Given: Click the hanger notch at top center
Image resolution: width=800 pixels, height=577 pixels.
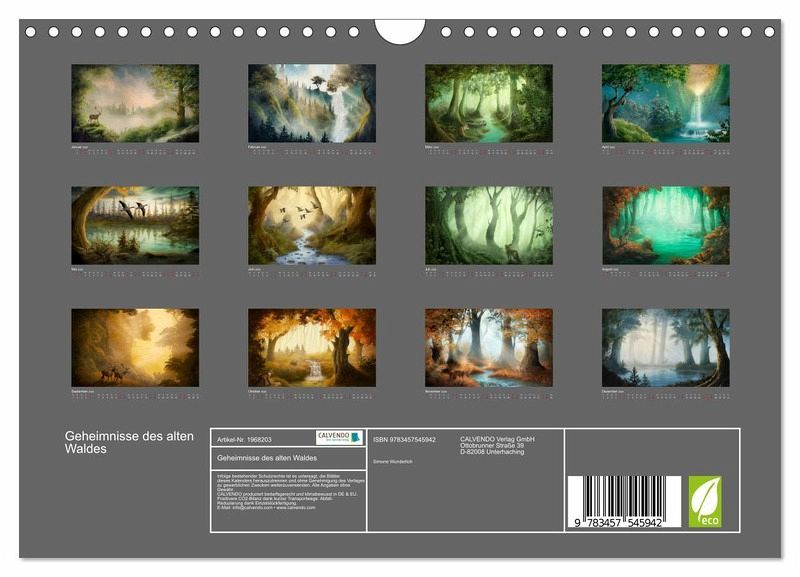Looking at the screenshot, I should [x=399, y=30].
